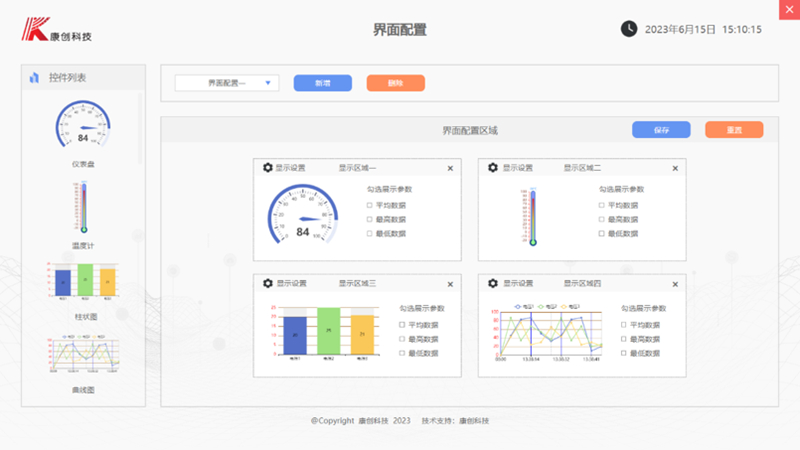Click the blue 保存 button
800x450 pixels.
pos(661,130)
